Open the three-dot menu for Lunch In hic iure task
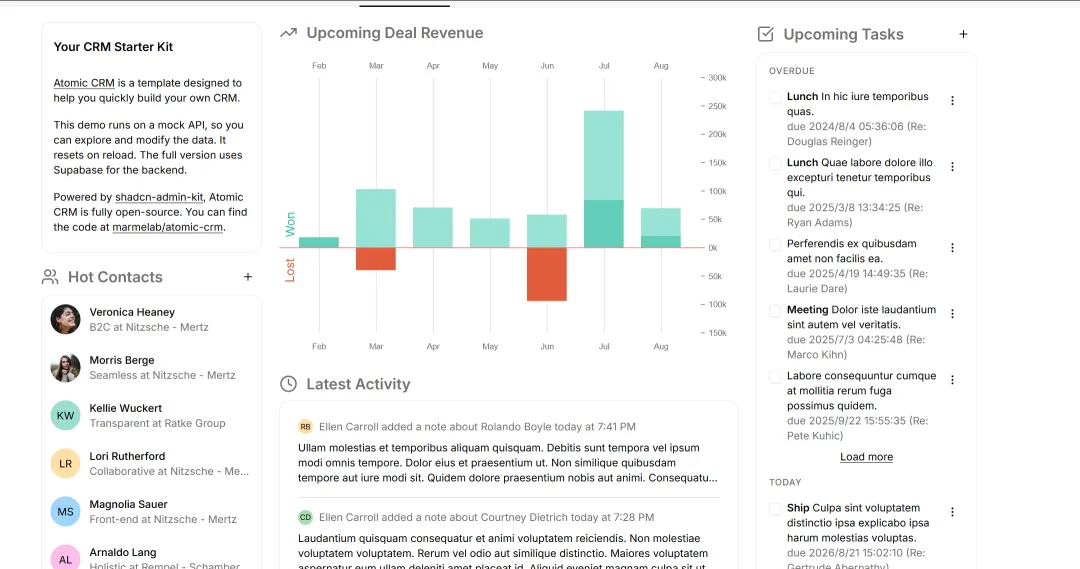 953,101
